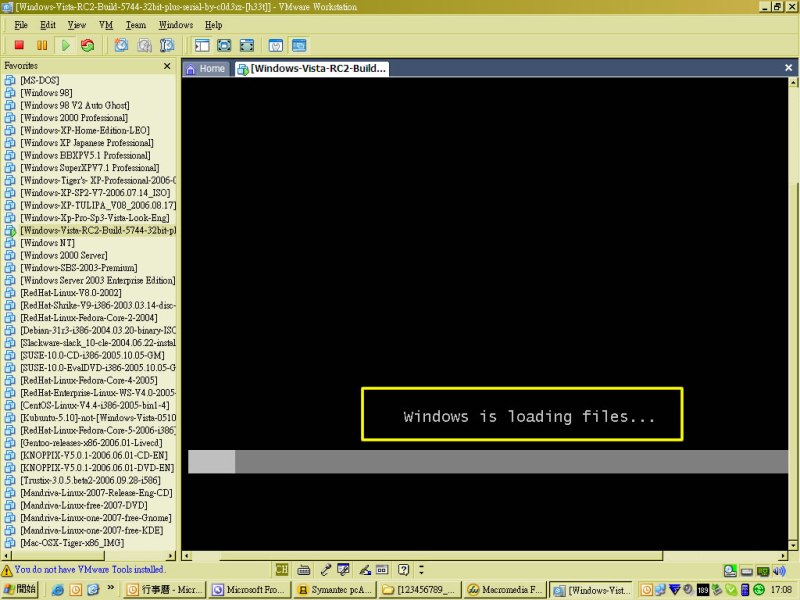Viewport: 800px width, 600px height.
Task: Select [Windows NT] in Favorites
Action: [x=47, y=243]
